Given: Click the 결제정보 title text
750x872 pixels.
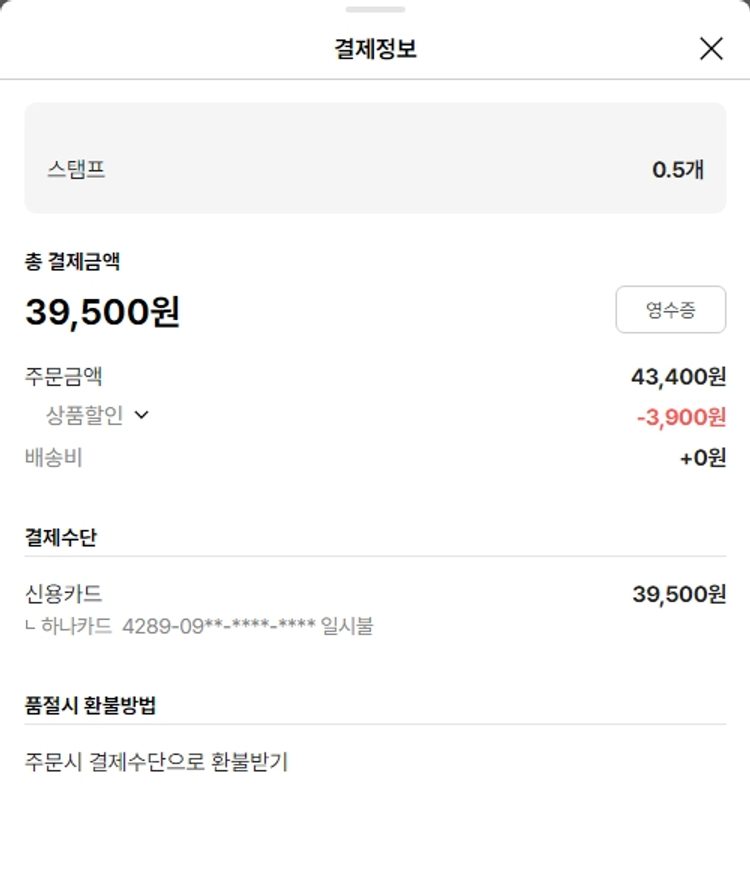Looking at the screenshot, I should click(375, 48).
